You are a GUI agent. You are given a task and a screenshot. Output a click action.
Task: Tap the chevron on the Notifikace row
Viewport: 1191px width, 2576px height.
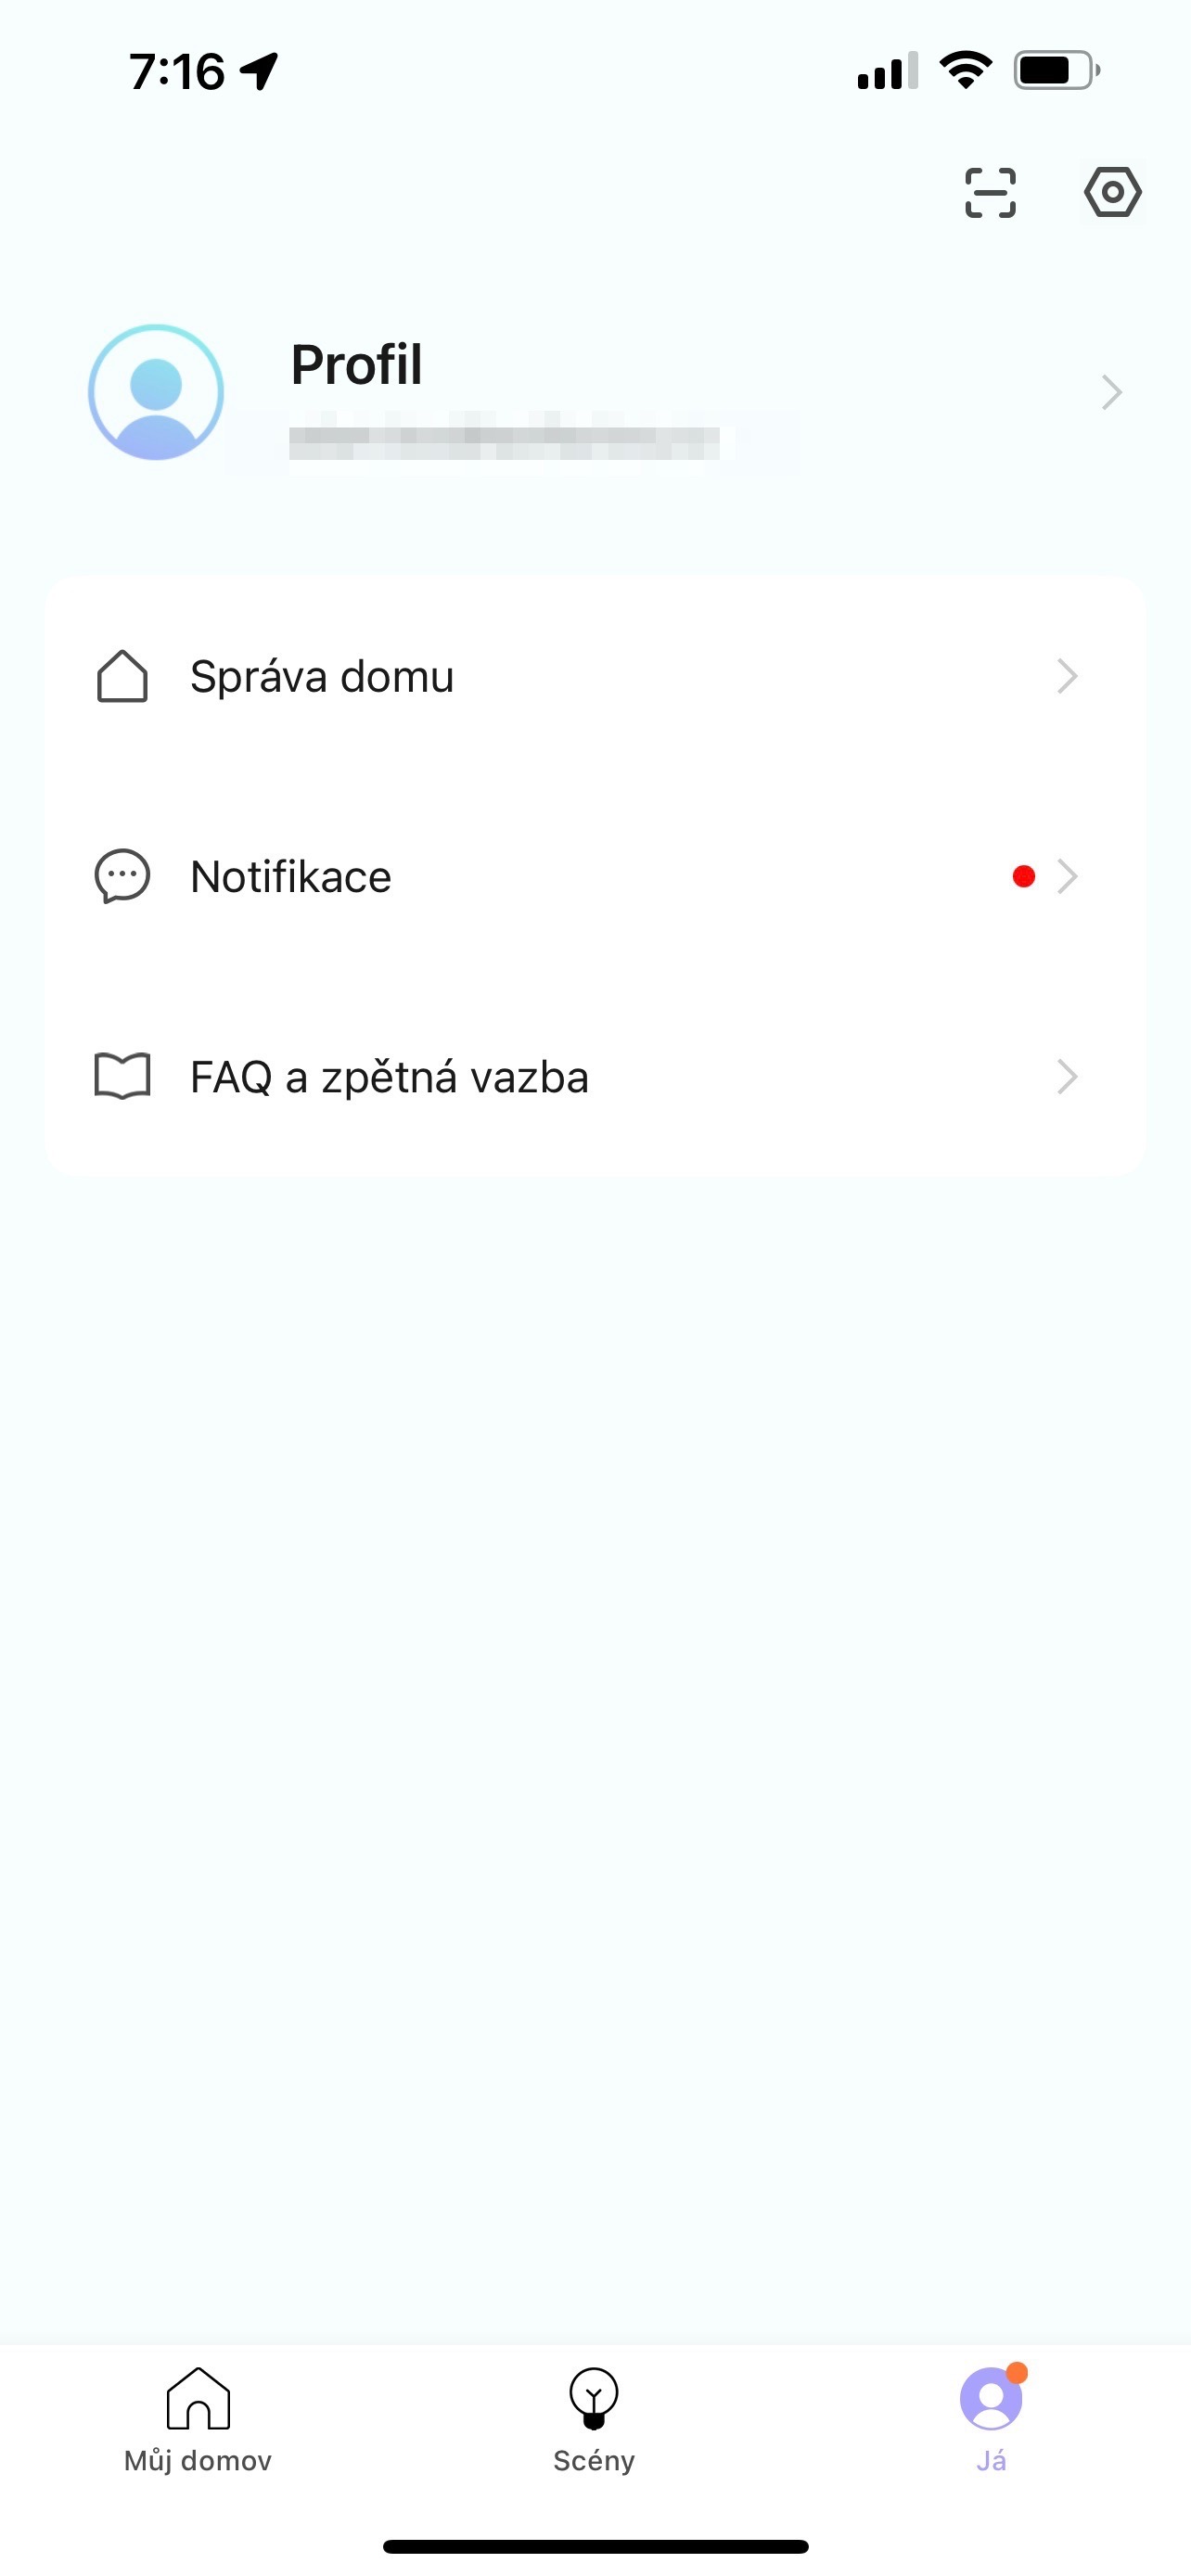1067,877
